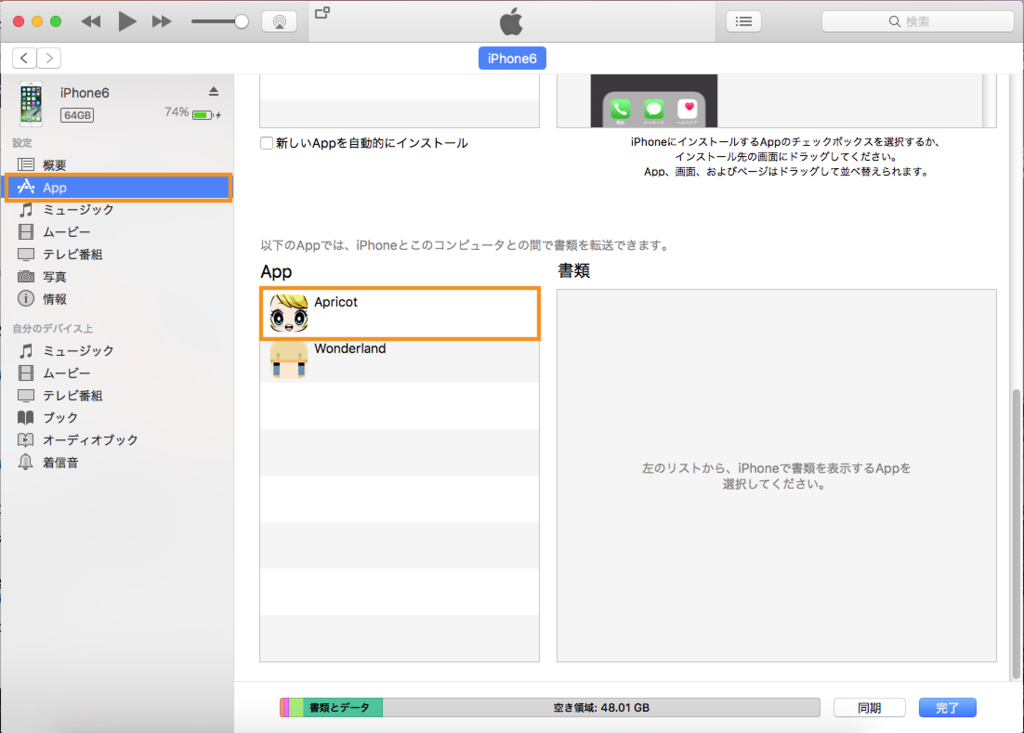Start playback with the play button
1024x733 pixels.
[127, 22]
